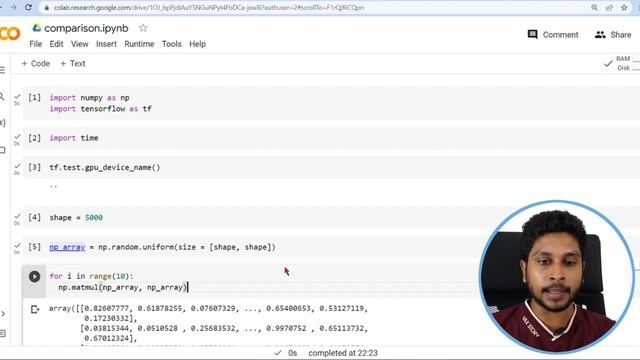Click the share page icon in address bar
The image size is (640, 360).
pos(609,7)
